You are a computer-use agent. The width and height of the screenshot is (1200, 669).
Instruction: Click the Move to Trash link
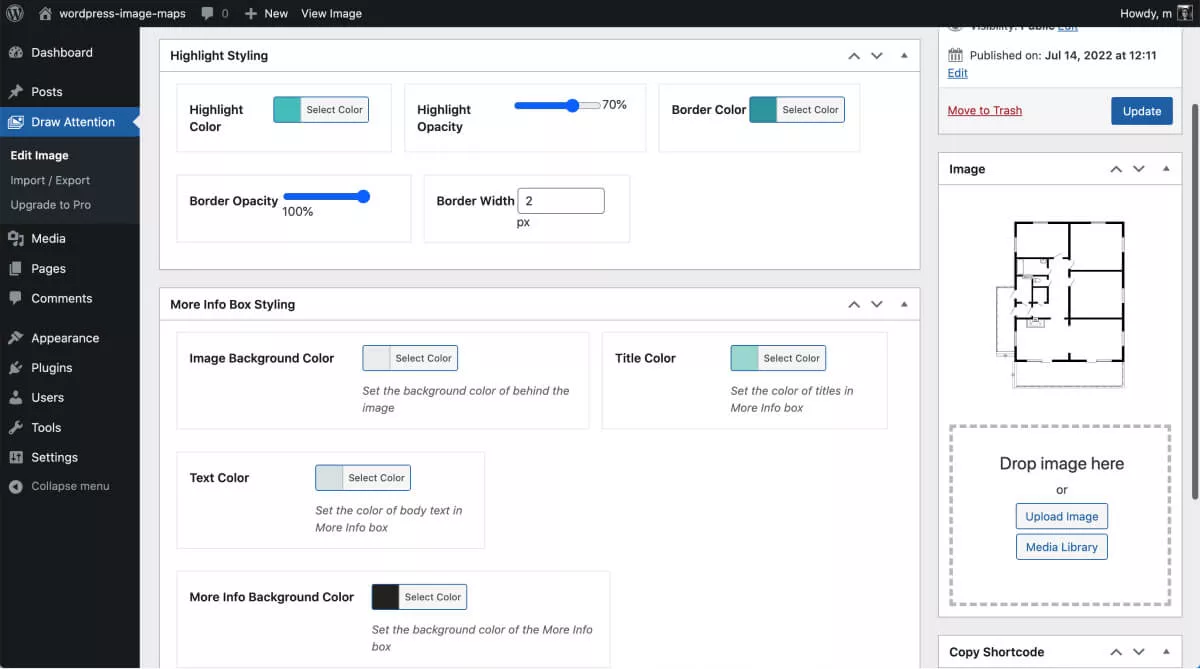[x=984, y=110]
